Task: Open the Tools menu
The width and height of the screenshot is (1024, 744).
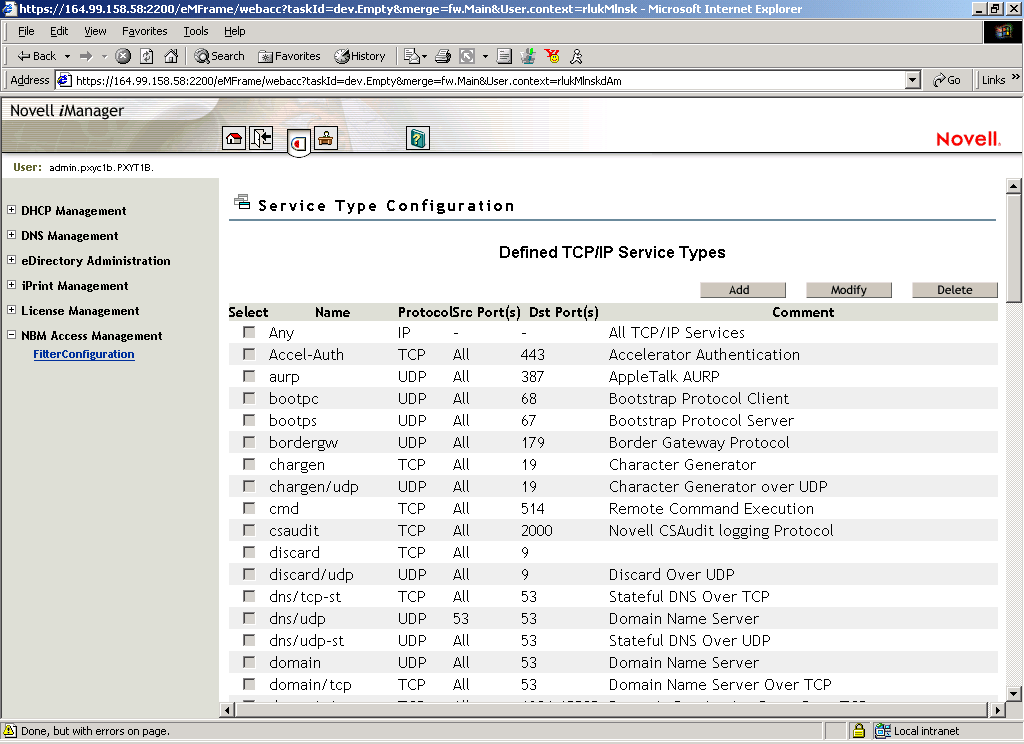Action: pyautogui.click(x=195, y=31)
